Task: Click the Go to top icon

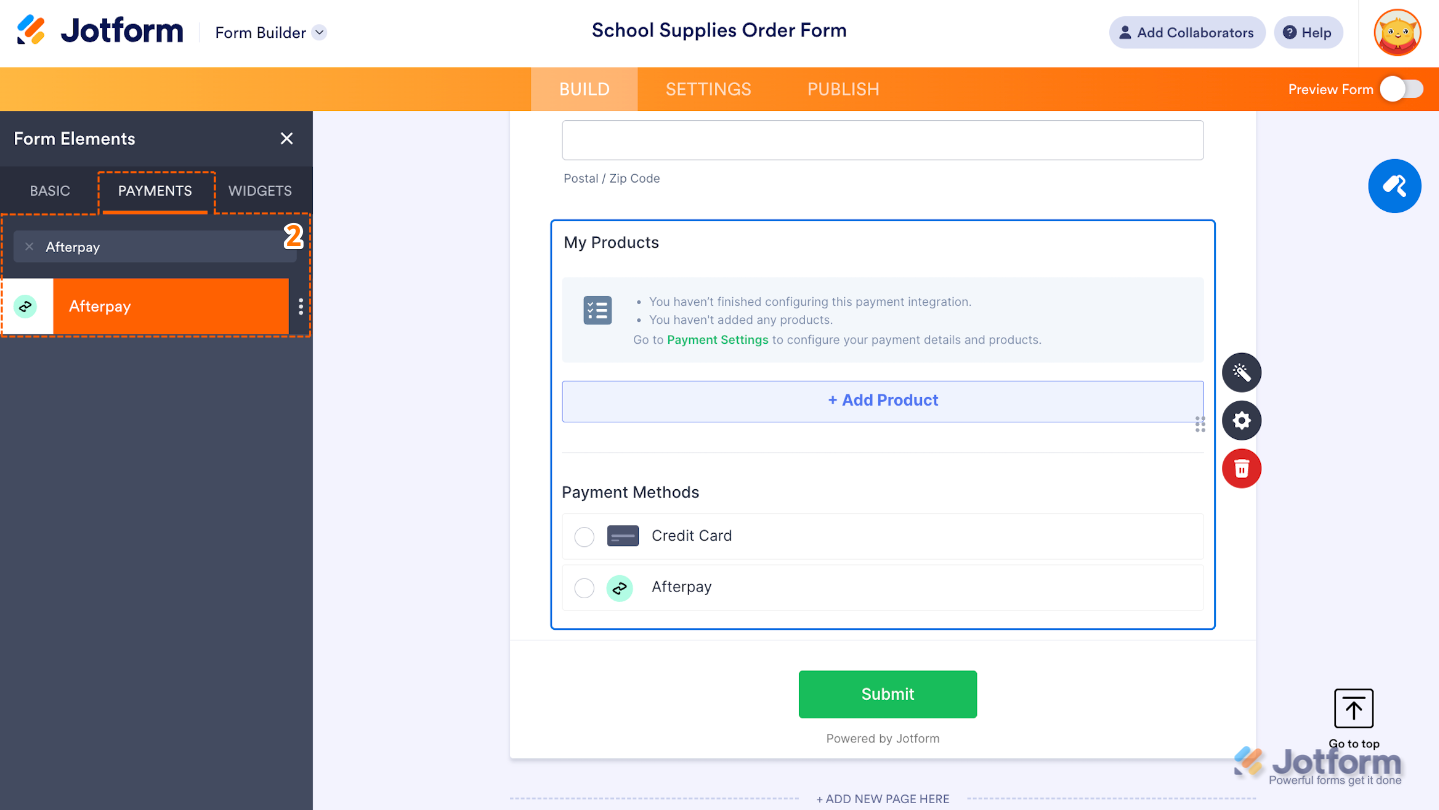Action: pos(1353,708)
